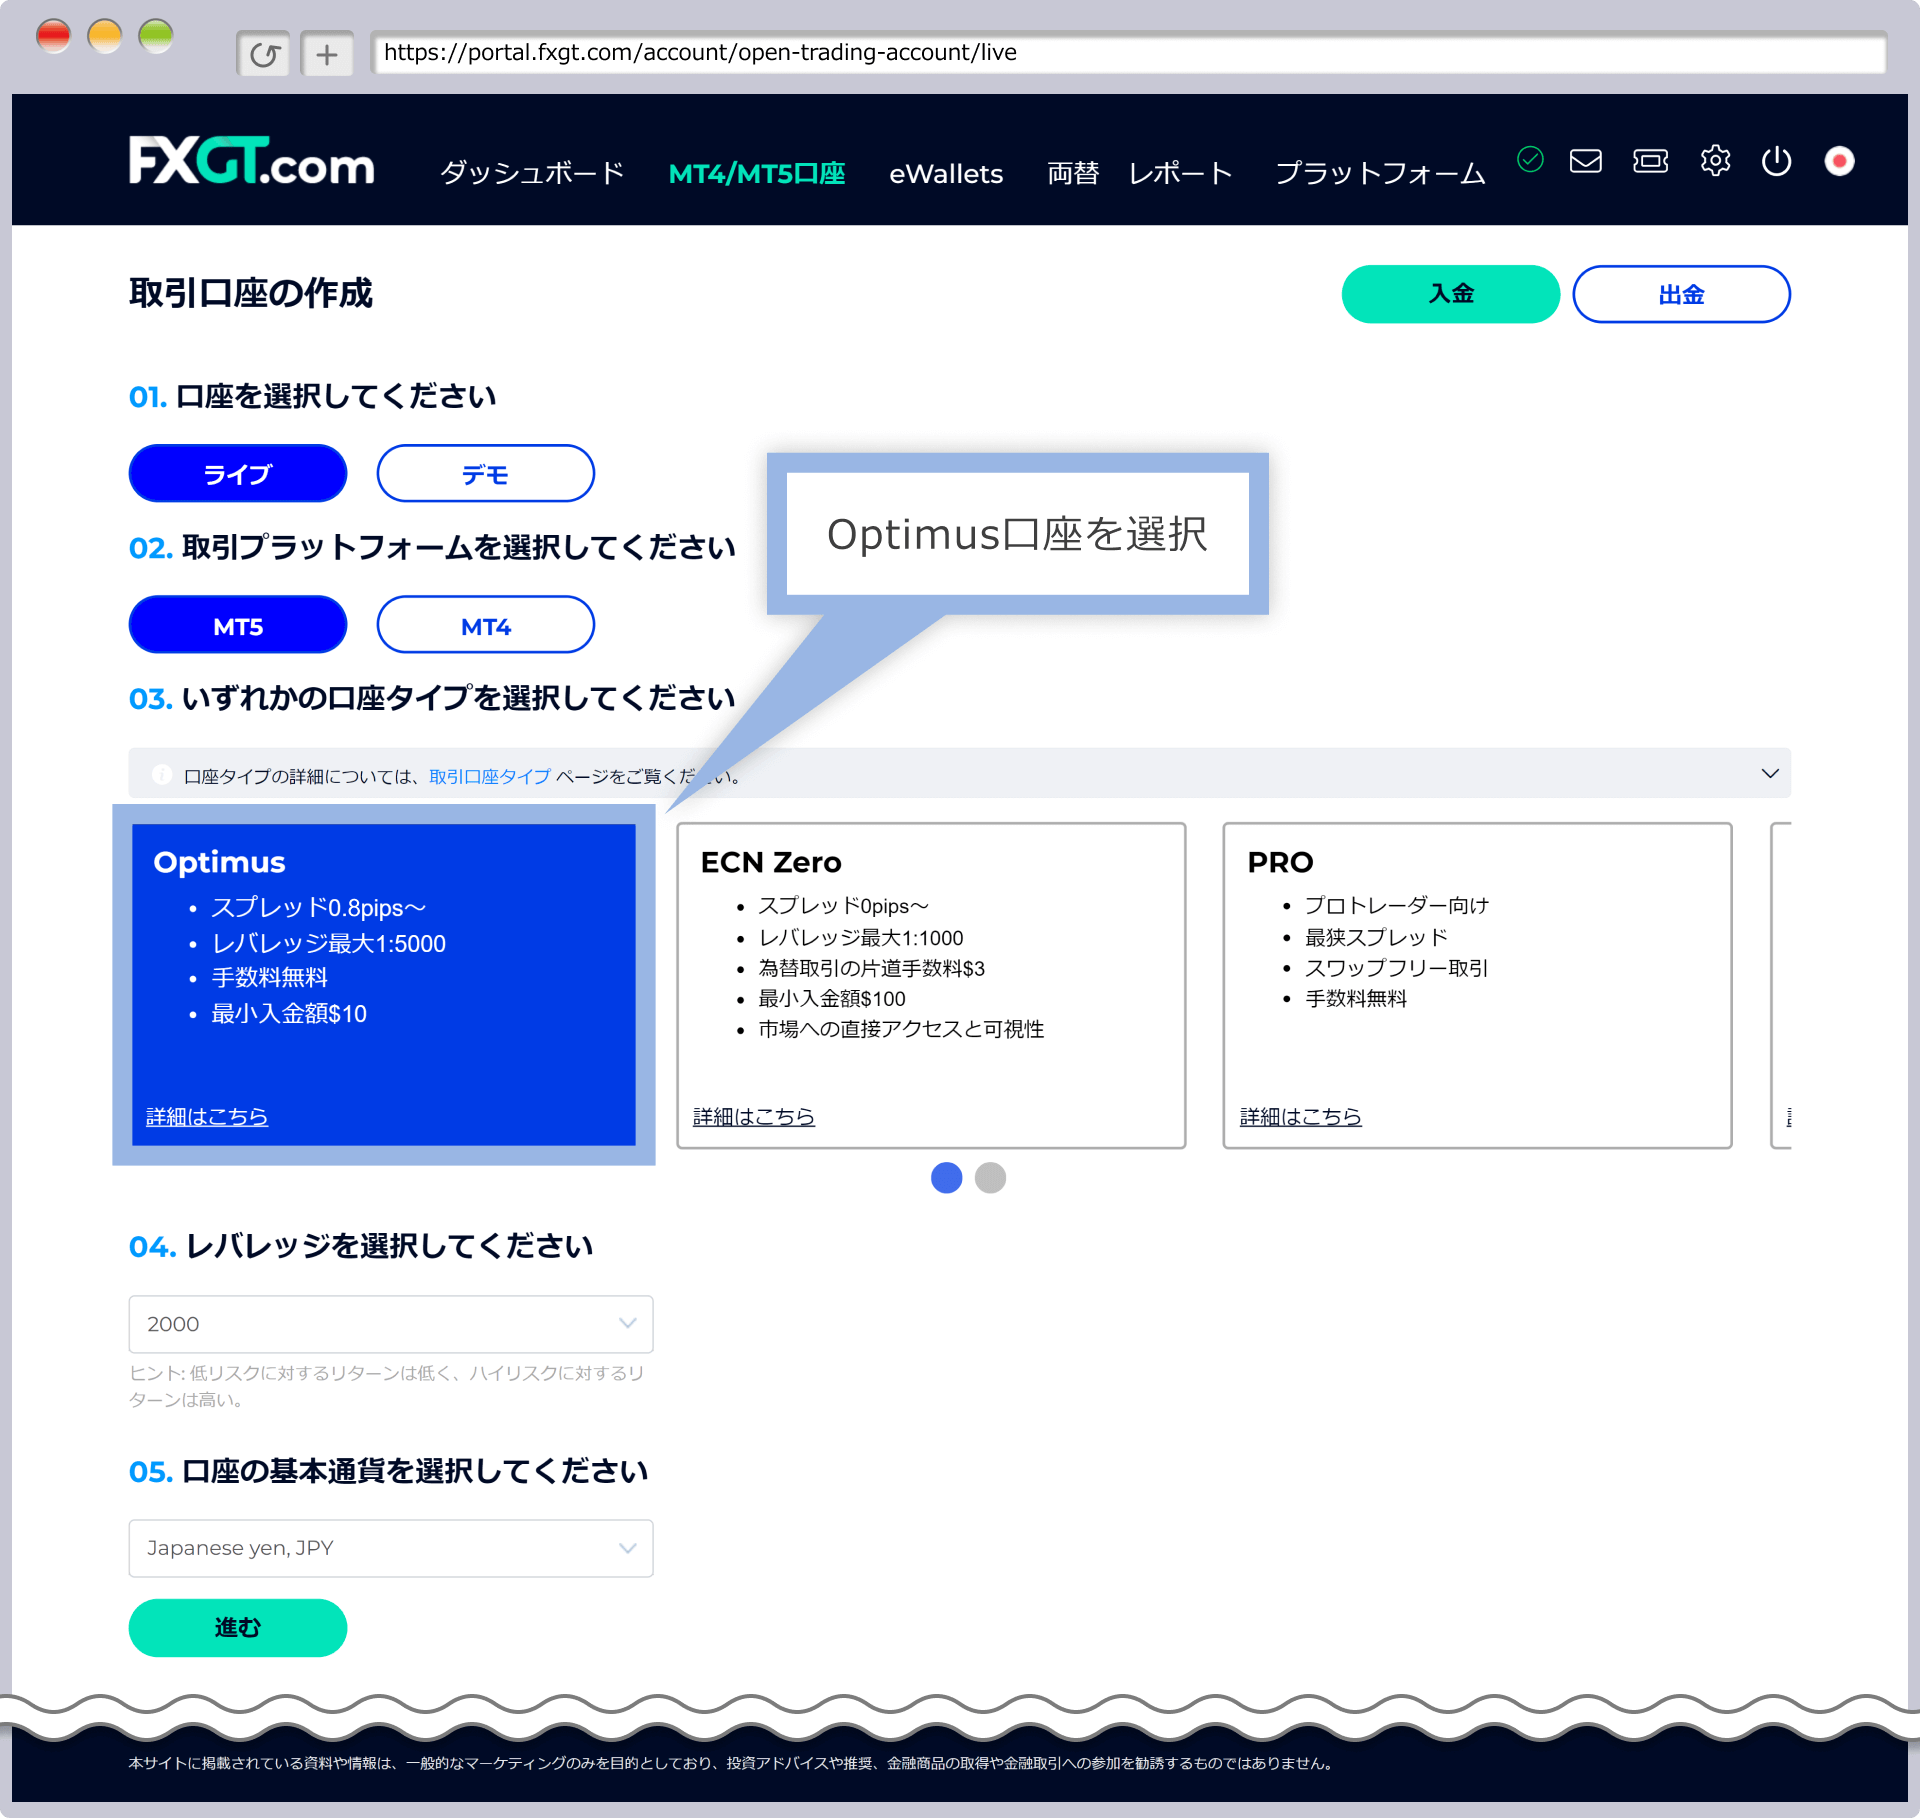Click 詳細はこちら link in PRO card
Image resolution: width=1920 pixels, height=1818 pixels.
(1301, 1116)
